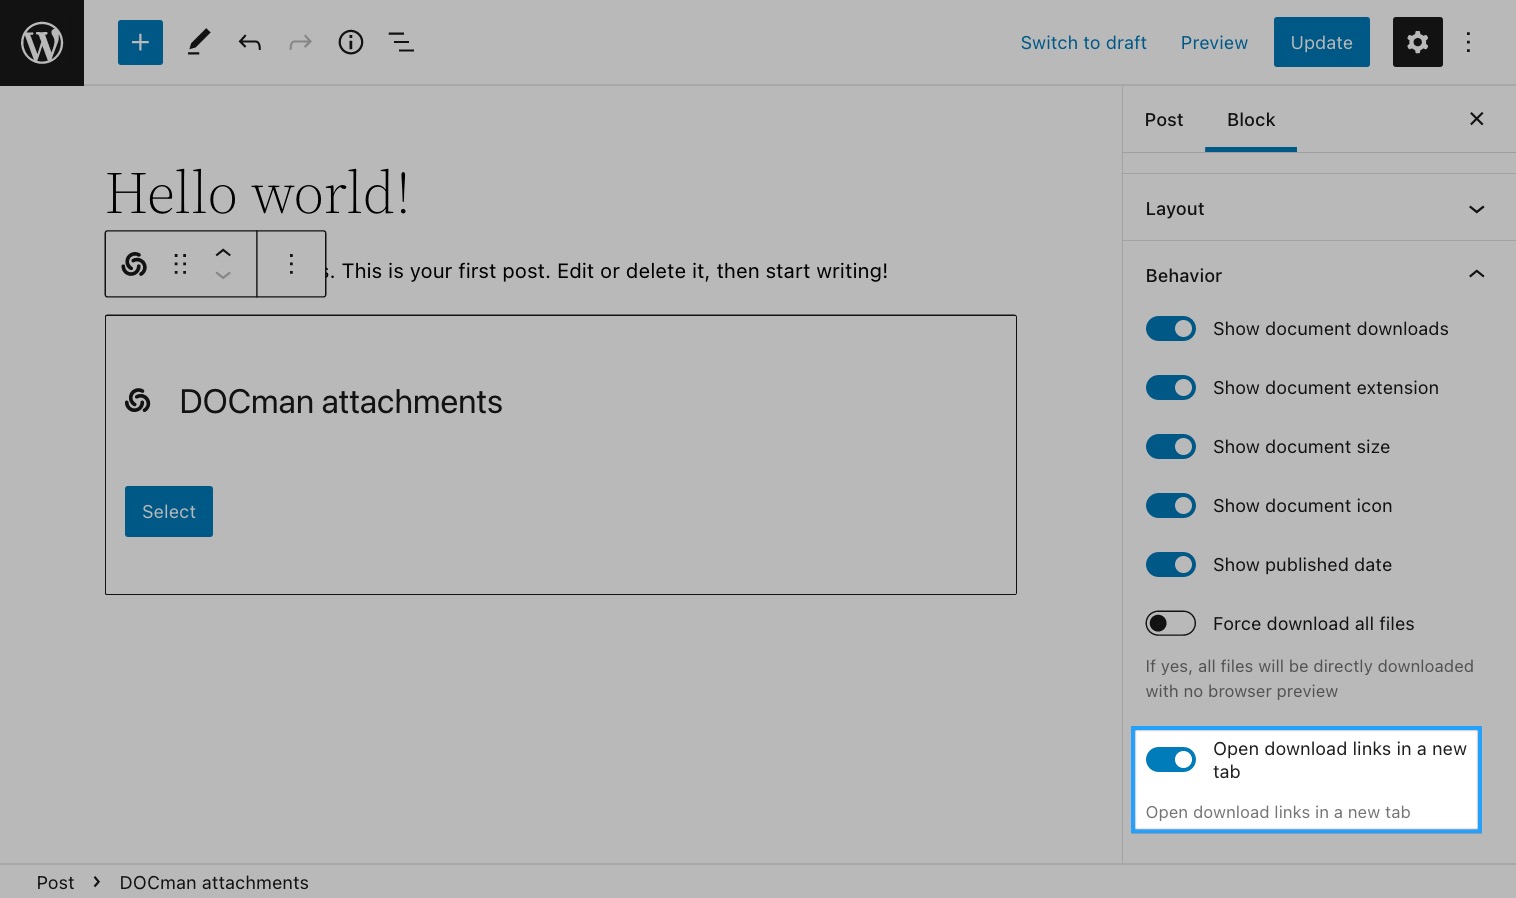Screen dimensions: 1516x898
Task: Toggle Show document icon switch
Action: click(1170, 506)
